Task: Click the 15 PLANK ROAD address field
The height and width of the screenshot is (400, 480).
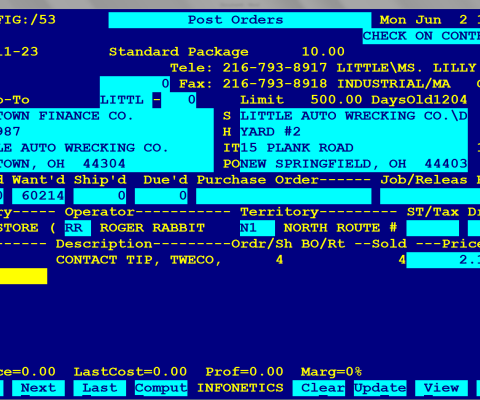Action: 354,148
